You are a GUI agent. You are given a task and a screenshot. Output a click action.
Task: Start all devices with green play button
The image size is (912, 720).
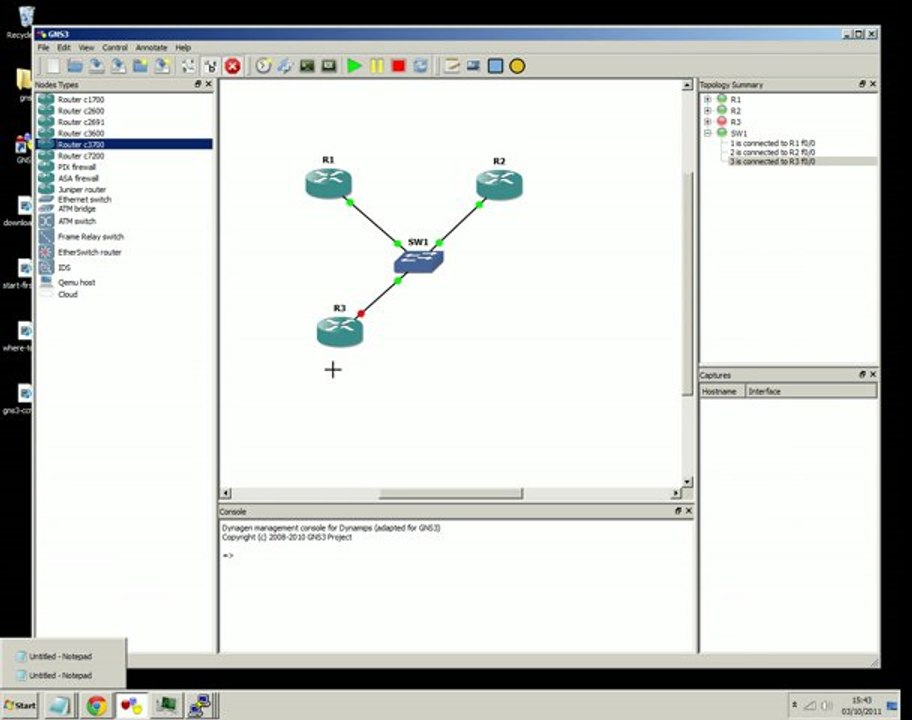pyautogui.click(x=354, y=66)
